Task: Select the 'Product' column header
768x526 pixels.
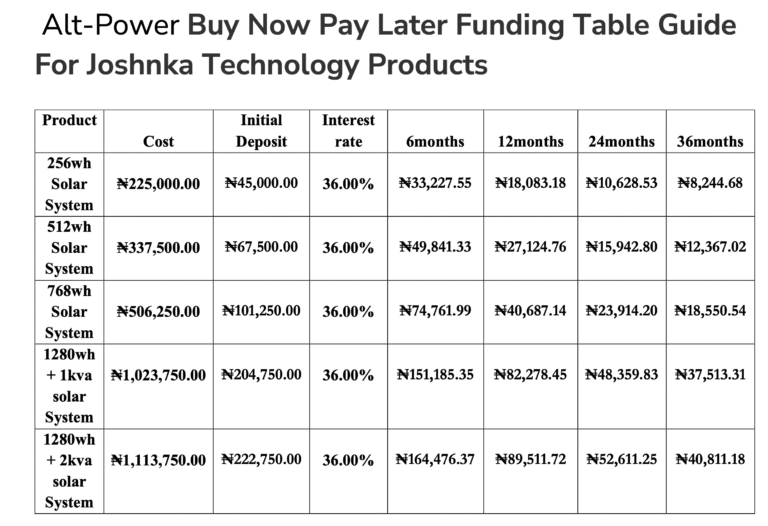Action: click(69, 121)
